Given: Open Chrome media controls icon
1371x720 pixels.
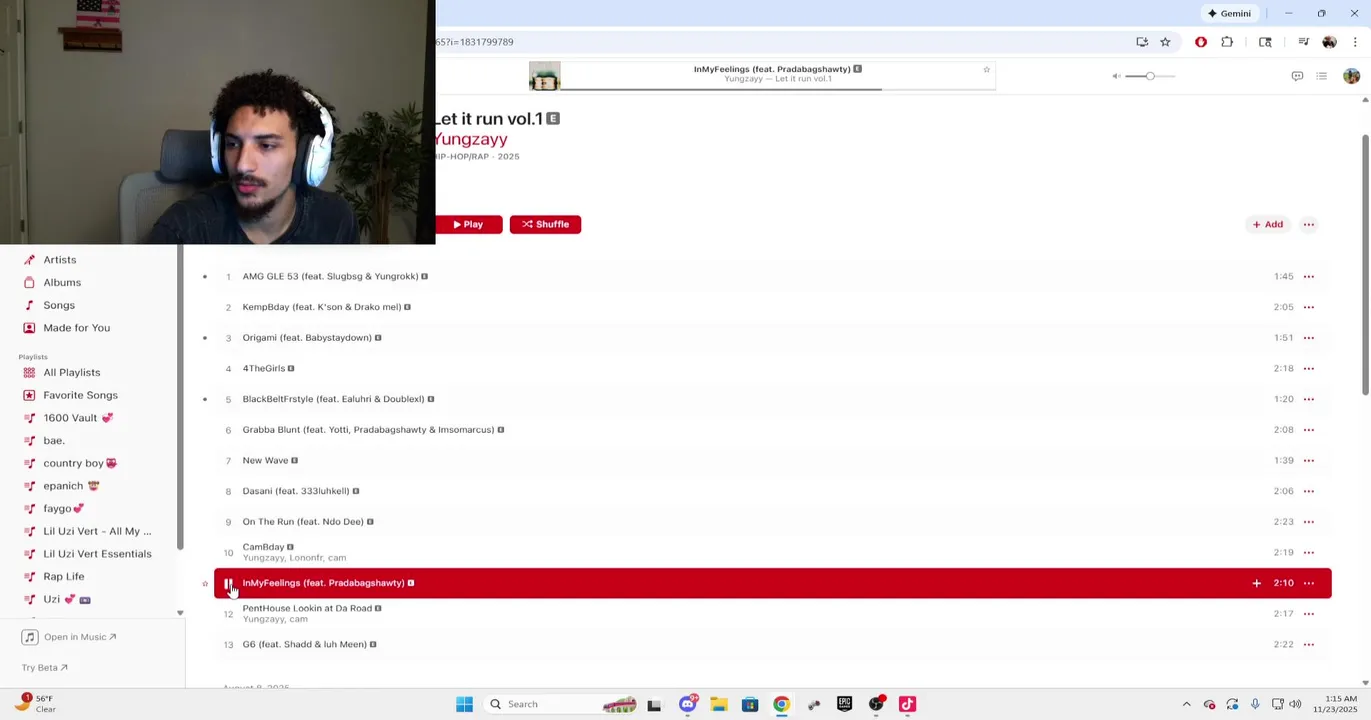Looking at the screenshot, I should coord(1303,42).
